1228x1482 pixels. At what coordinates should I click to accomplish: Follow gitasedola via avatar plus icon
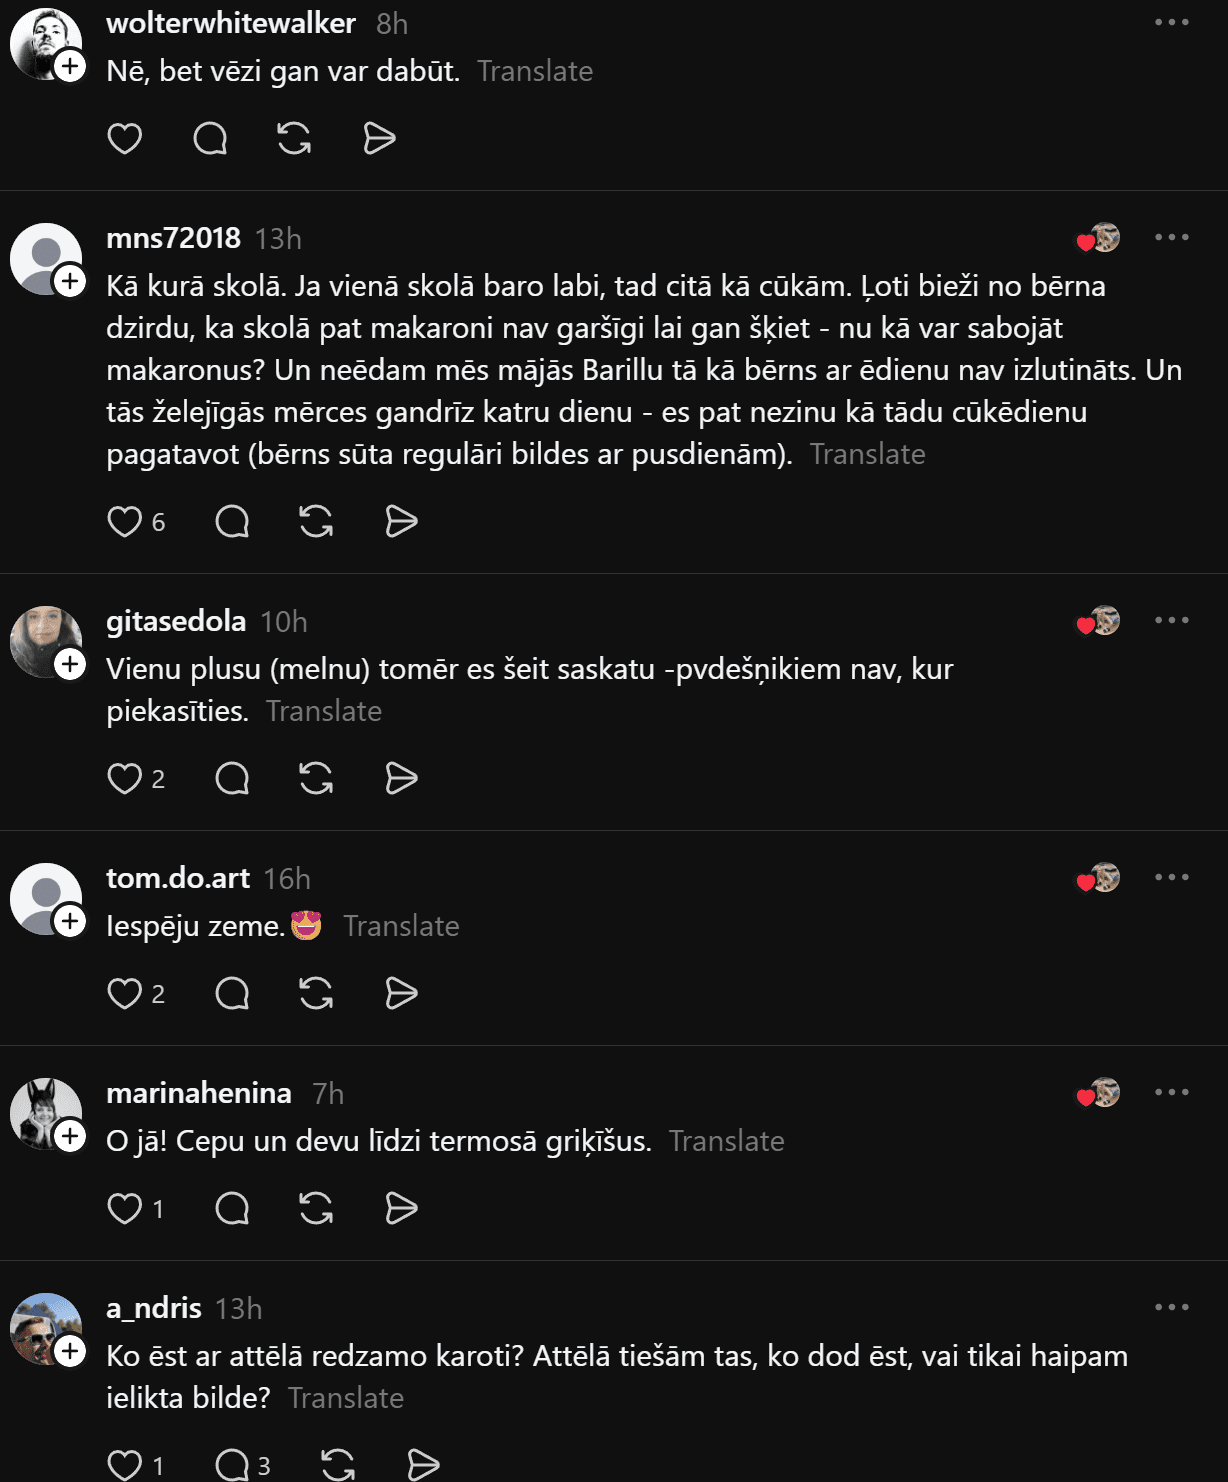[x=70, y=664]
